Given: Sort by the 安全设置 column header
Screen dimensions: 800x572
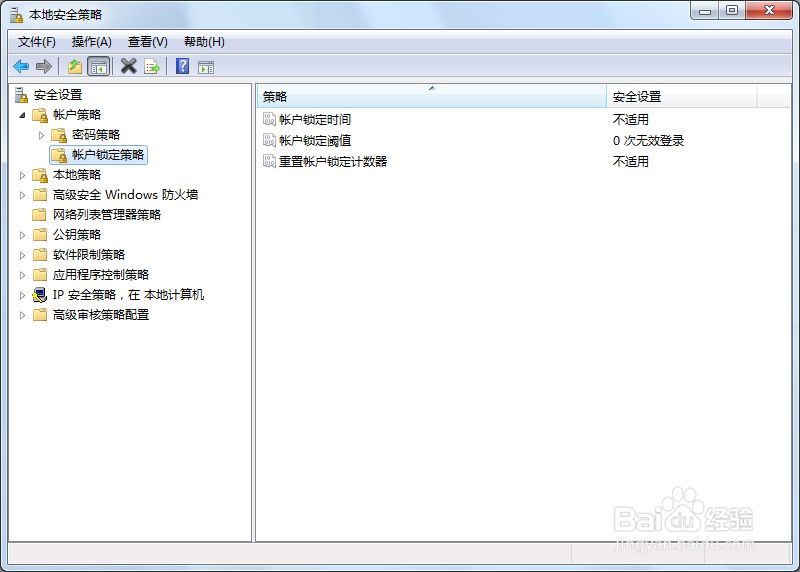Looking at the screenshot, I should [x=682, y=96].
